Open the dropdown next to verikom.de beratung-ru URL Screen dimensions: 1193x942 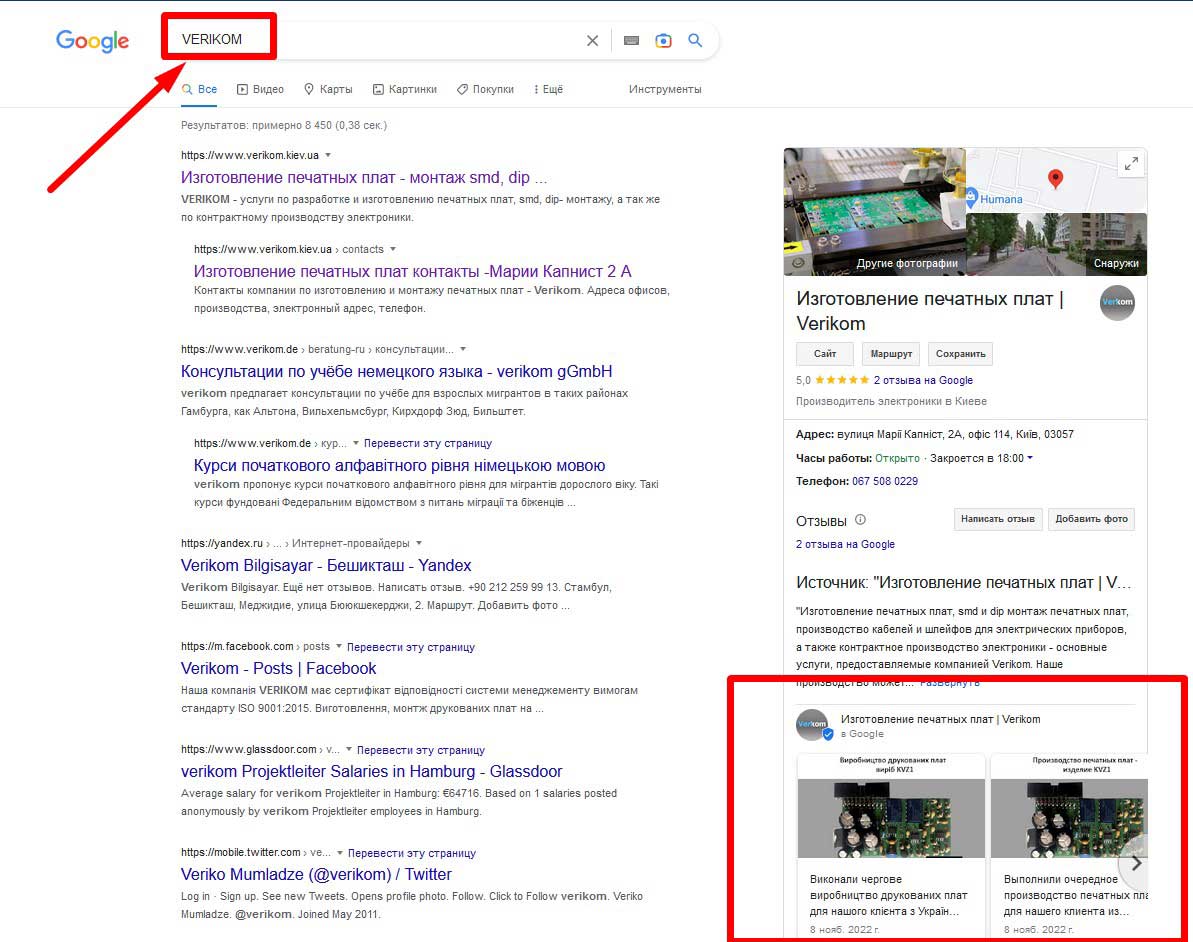pos(463,349)
